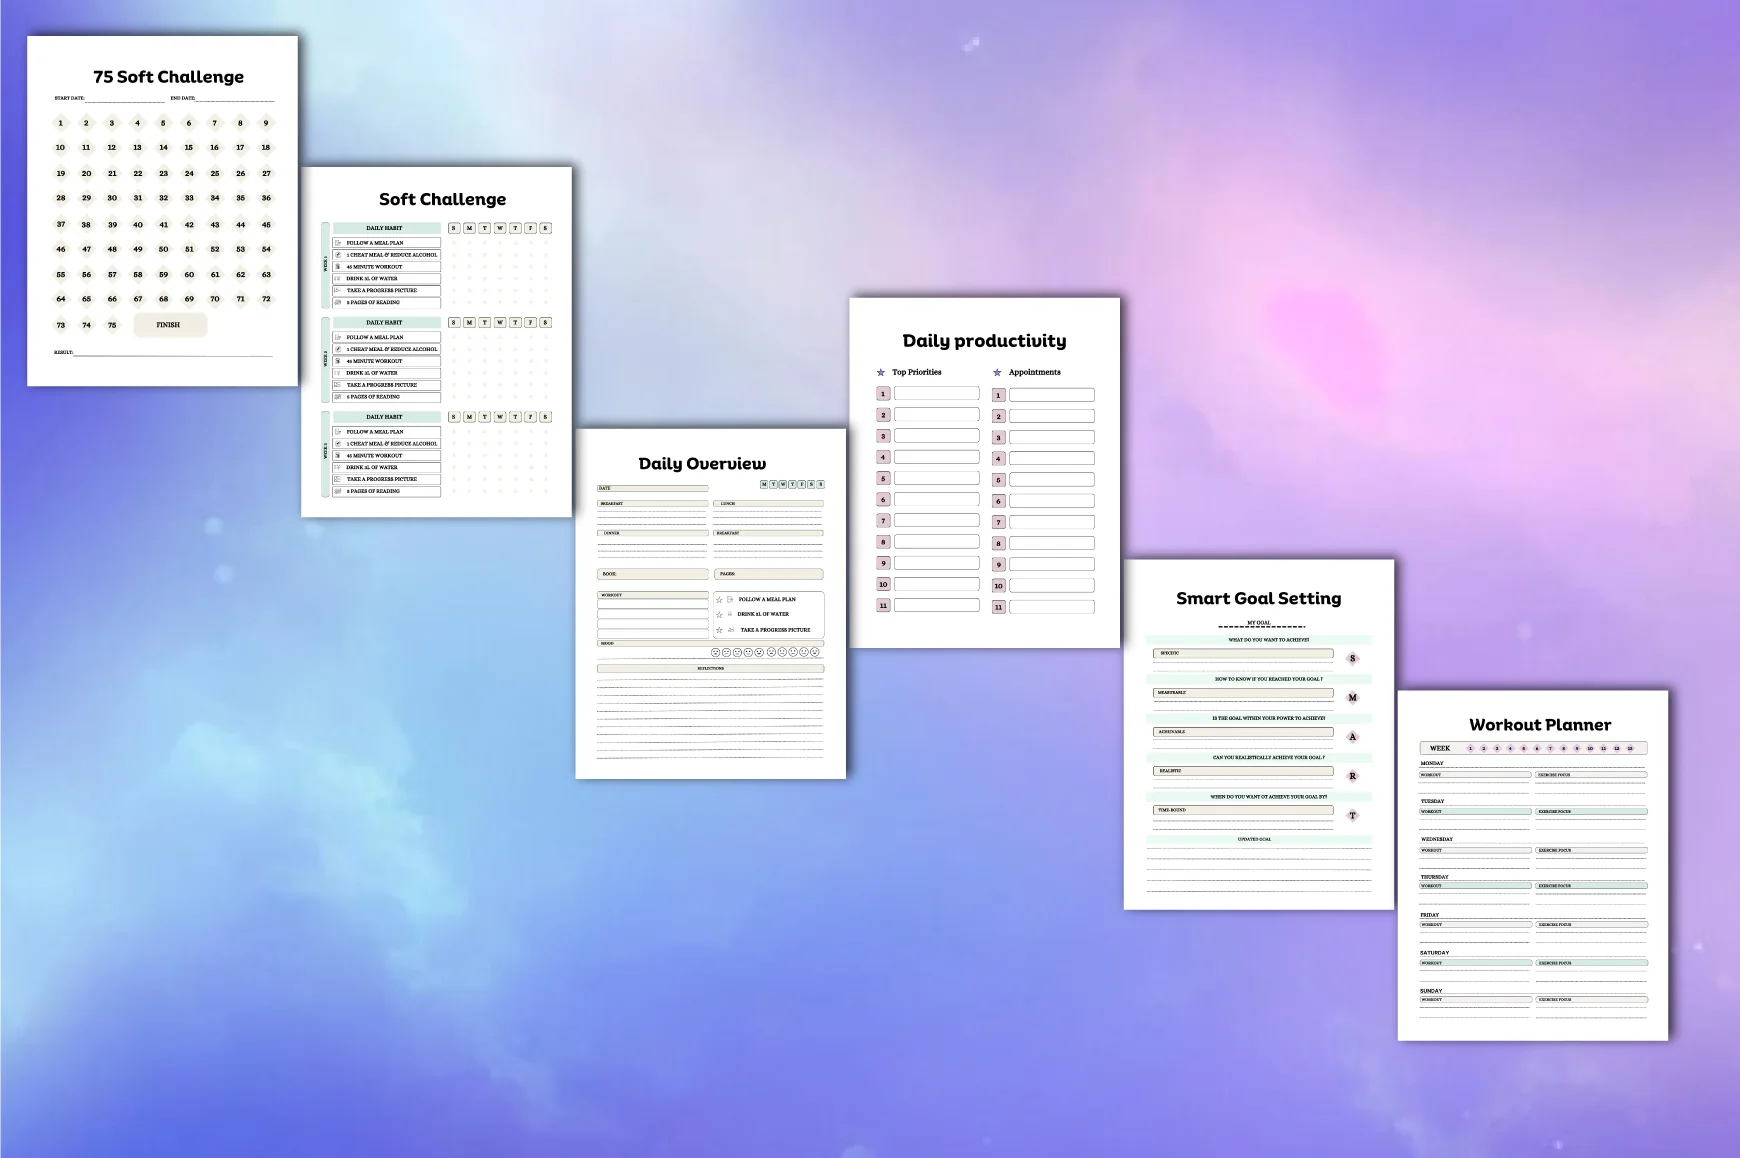The height and width of the screenshot is (1158, 1740).
Task: Click the TIME-BOUND field in Smart Goal Setting
Action: 1243,810
